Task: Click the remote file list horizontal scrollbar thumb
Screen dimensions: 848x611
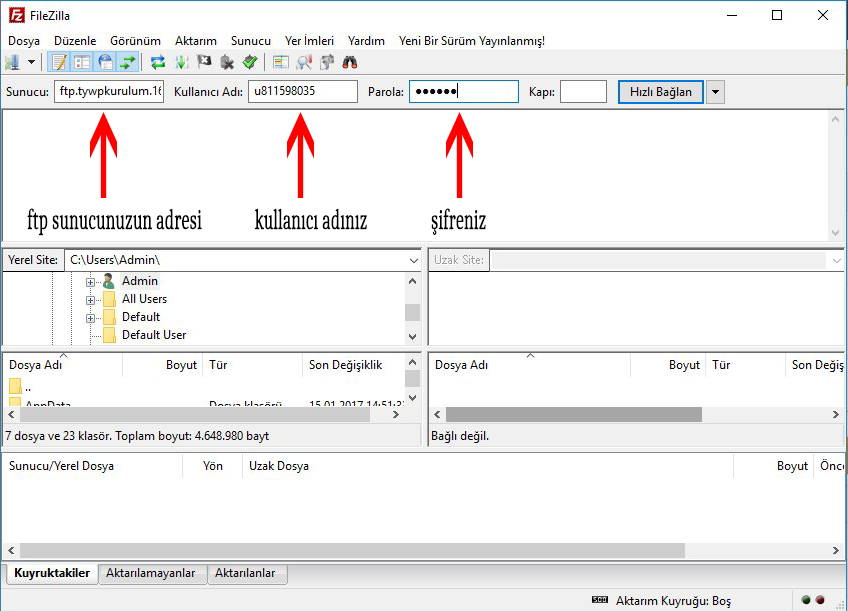Action: pos(574,415)
